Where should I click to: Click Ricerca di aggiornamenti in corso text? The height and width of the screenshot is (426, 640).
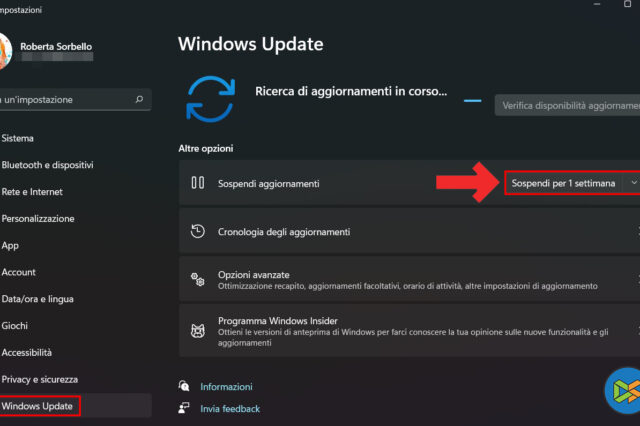(x=351, y=91)
